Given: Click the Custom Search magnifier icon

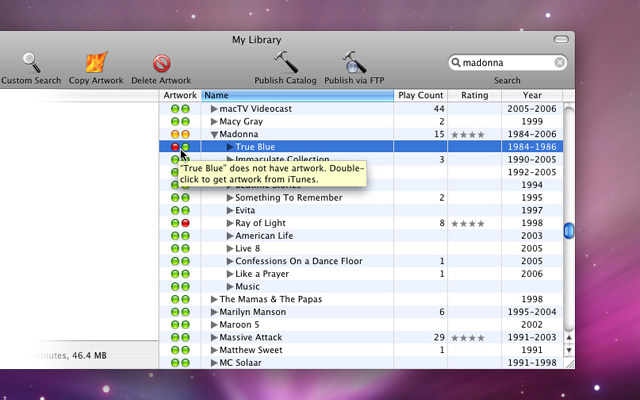Looking at the screenshot, I should 30,63.
